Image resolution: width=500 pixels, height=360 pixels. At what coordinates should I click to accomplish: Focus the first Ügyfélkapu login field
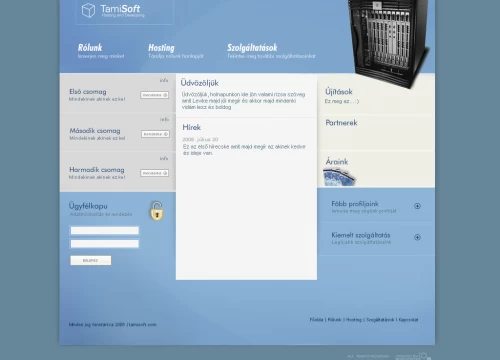point(105,230)
